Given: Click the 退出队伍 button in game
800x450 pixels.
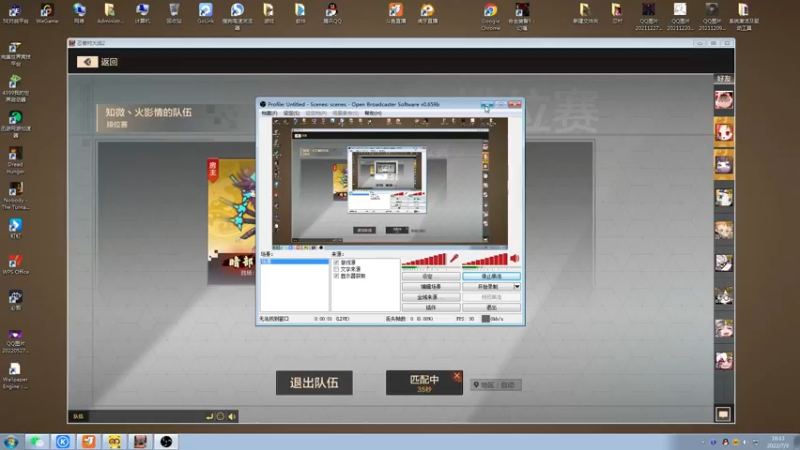Looking at the screenshot, I should click(x=314, y=383).
